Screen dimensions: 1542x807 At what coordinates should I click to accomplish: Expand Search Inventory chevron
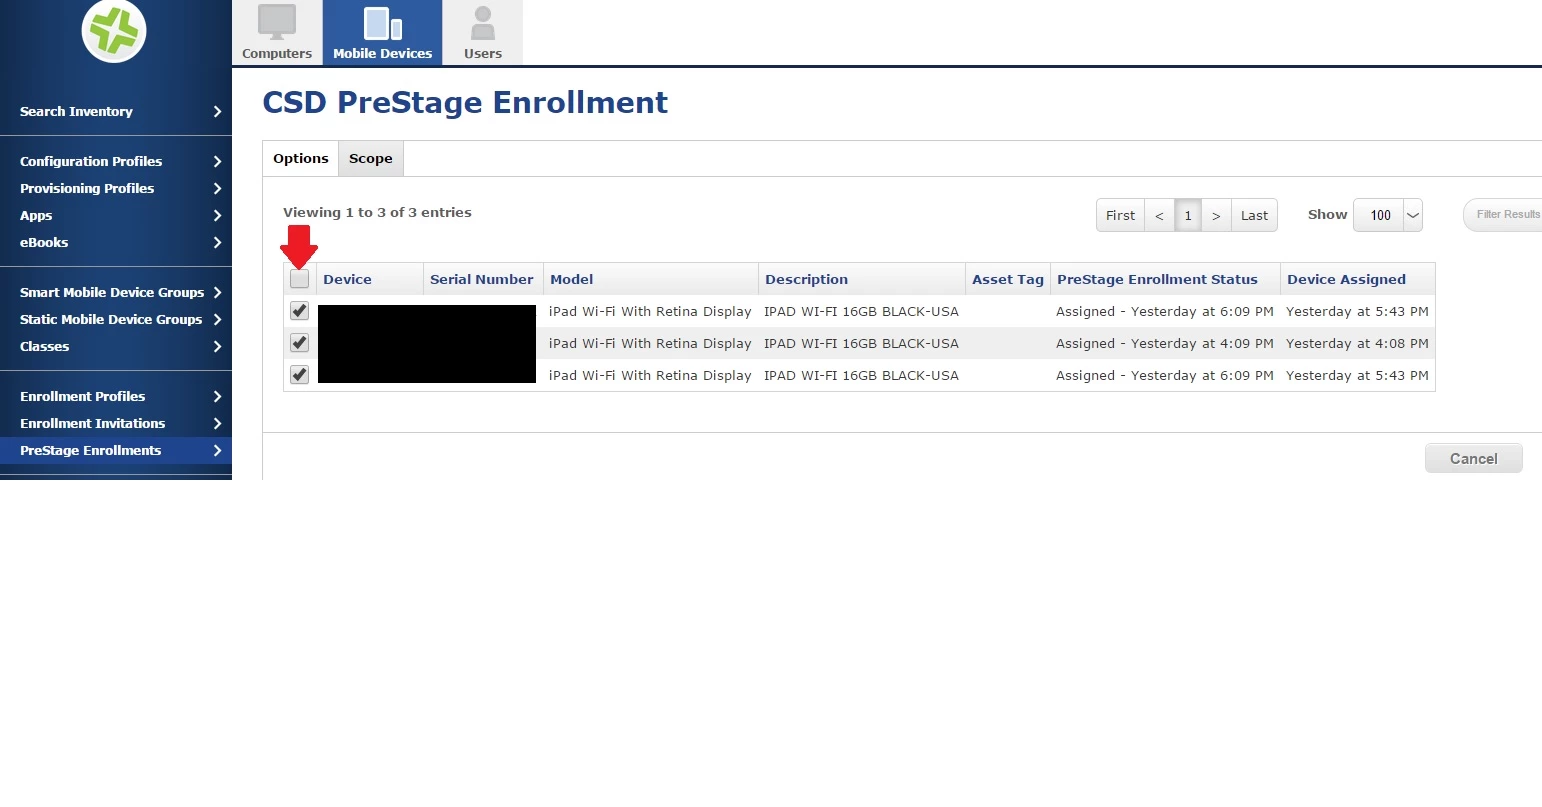[217, 112]
